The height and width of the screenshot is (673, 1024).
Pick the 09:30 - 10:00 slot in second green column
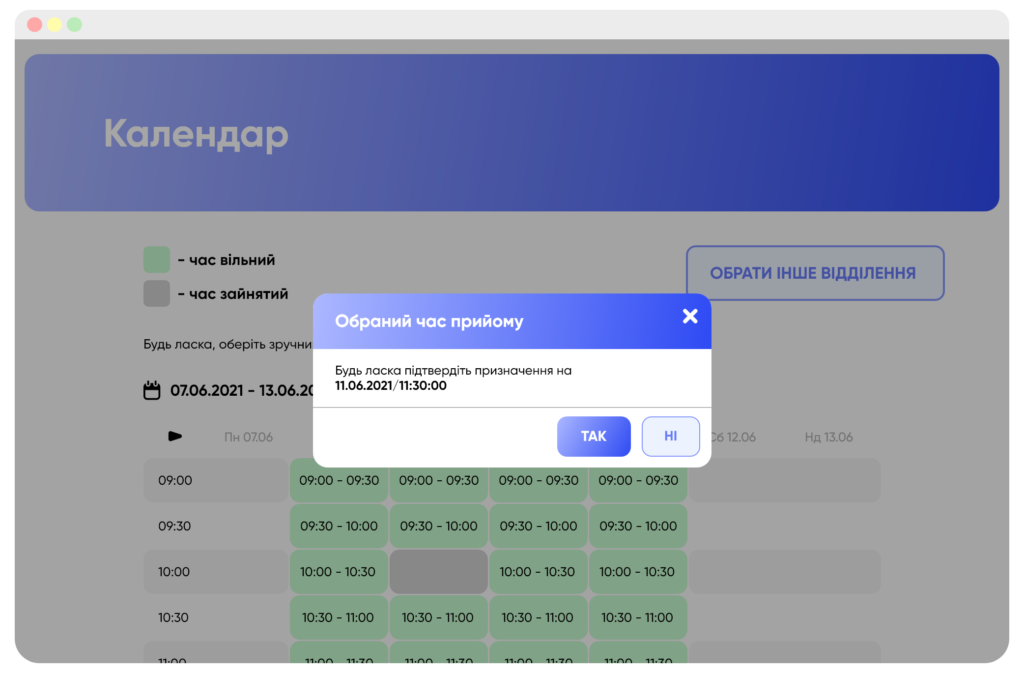pyautogui.click(x=438, y=526)
